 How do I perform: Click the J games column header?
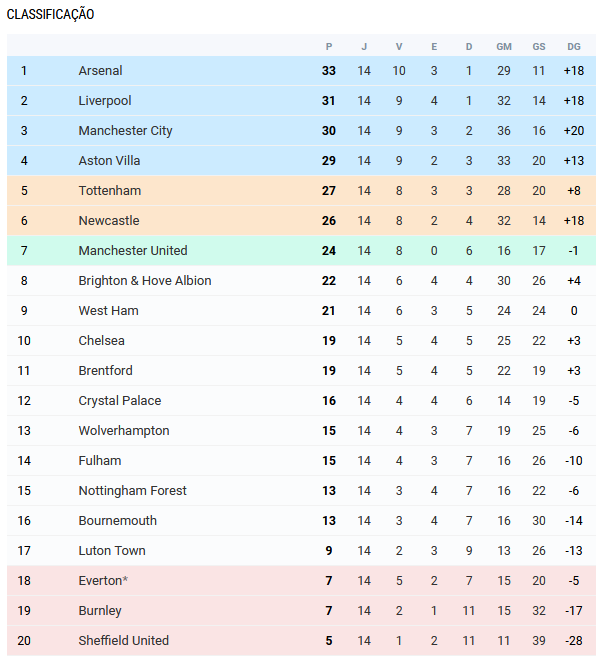(364, 47)
